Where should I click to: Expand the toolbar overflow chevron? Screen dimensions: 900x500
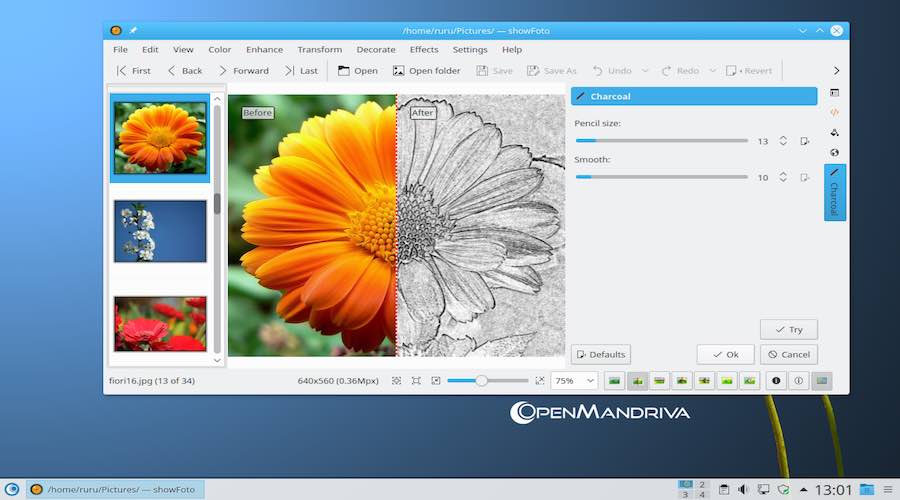pos(836,71)
